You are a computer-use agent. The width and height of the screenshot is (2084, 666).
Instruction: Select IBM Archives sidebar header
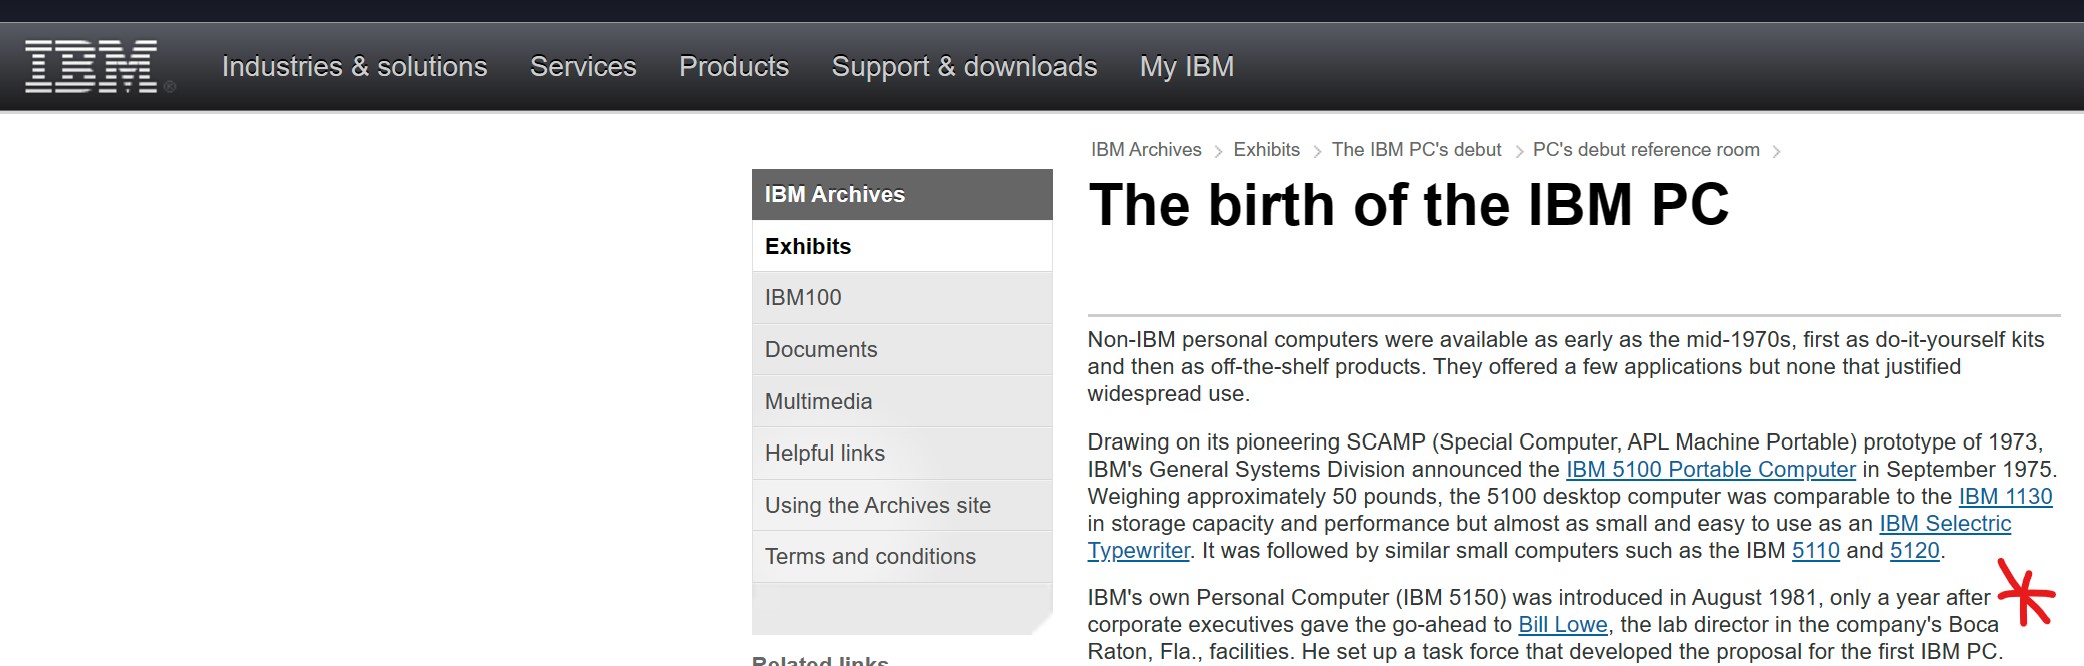pyautogui.click(x=835, y=195)
